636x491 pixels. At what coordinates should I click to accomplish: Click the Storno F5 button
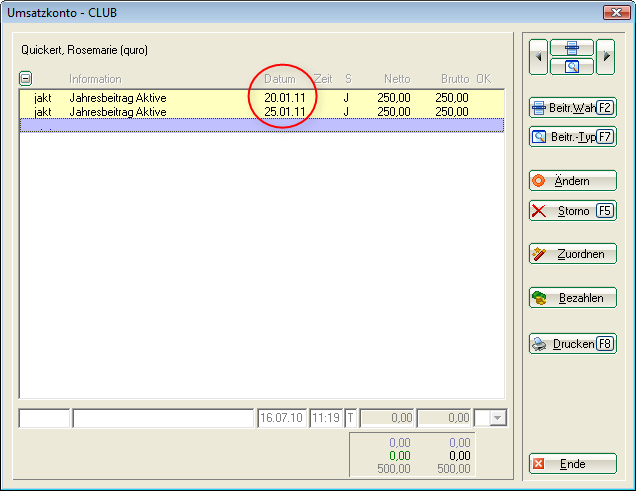point(573,211)
